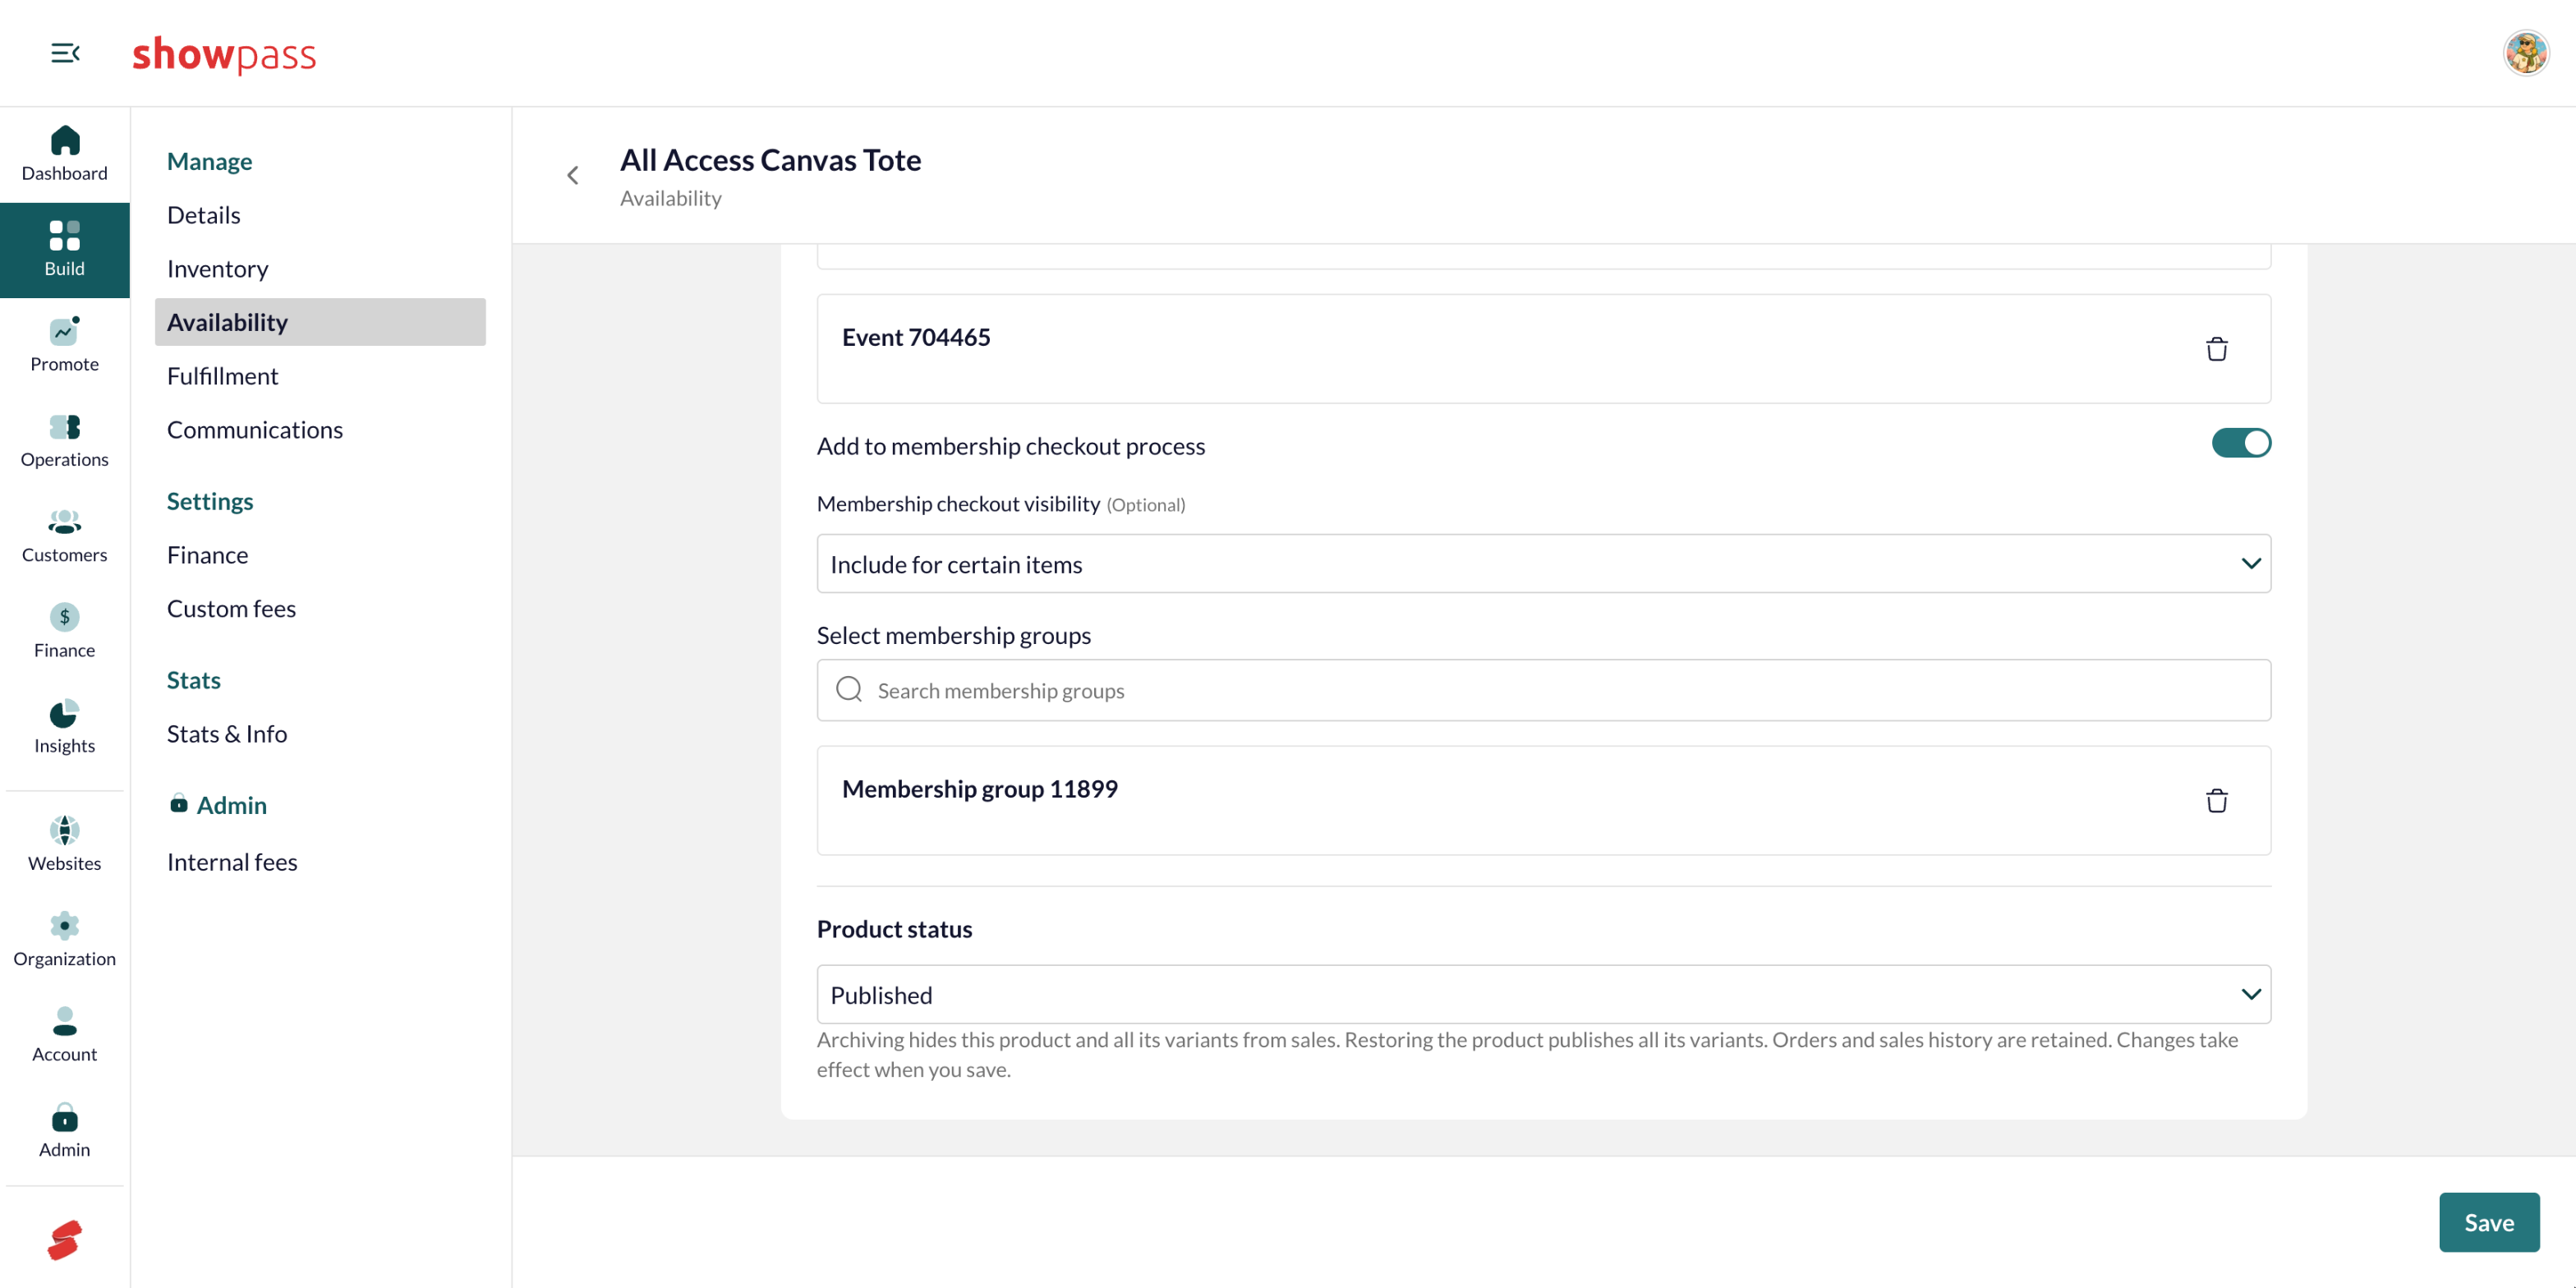Click the Save button
Screen dimensions: 2576x1288
[2488, 1222]
